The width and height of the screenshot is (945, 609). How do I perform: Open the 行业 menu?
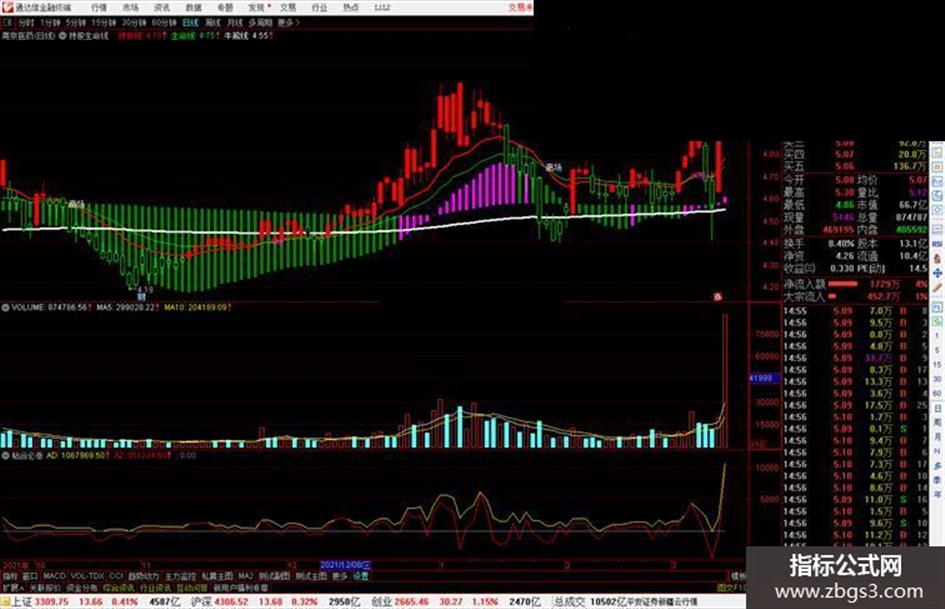(319, 7)
